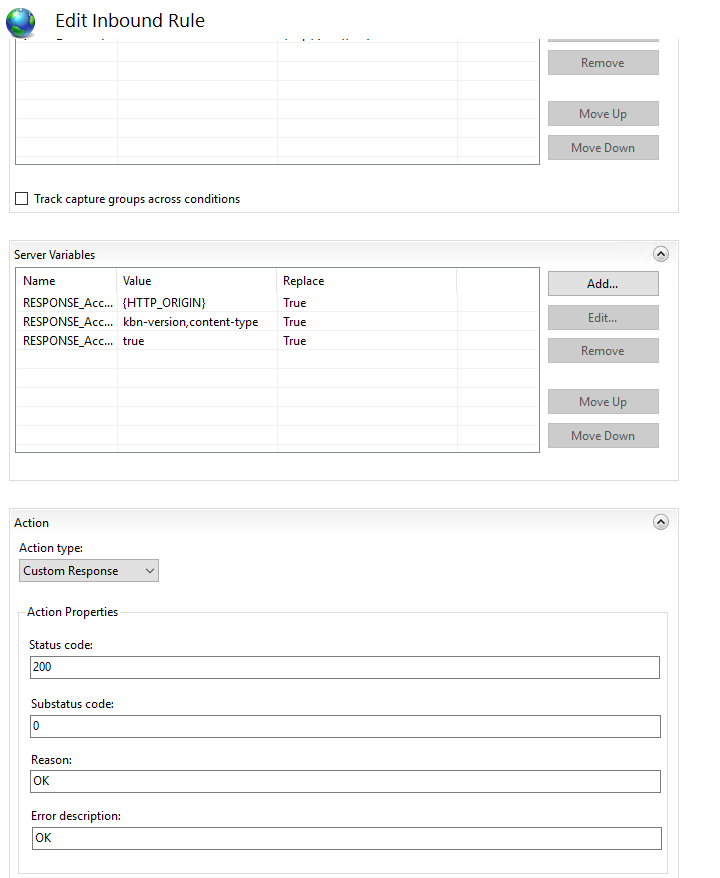Viewport: 720px width, 878px height.
Task: Click Remove in the conditions section
Action: 602,62
